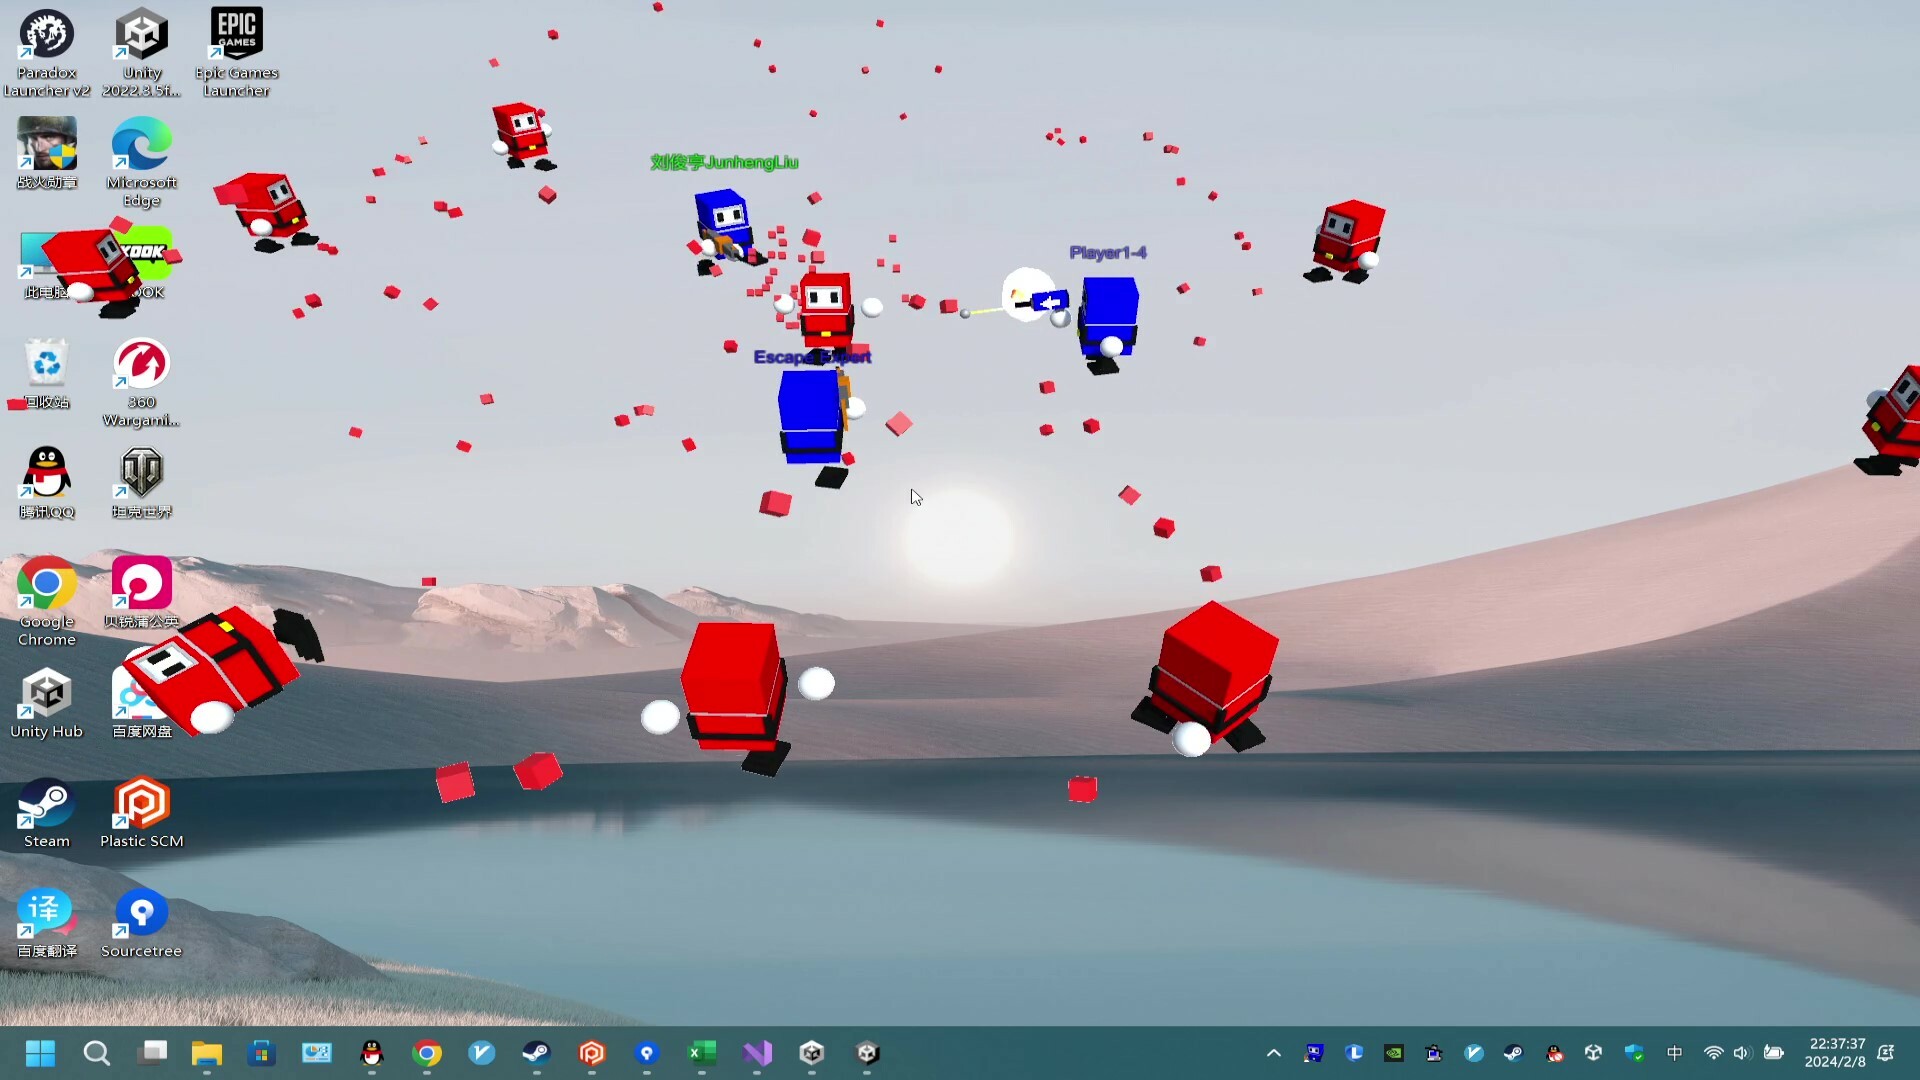Toggle Wi-Fi from the system tray
This screenshot has width=1920, height=1080.
click(x=1713, y=1053)
